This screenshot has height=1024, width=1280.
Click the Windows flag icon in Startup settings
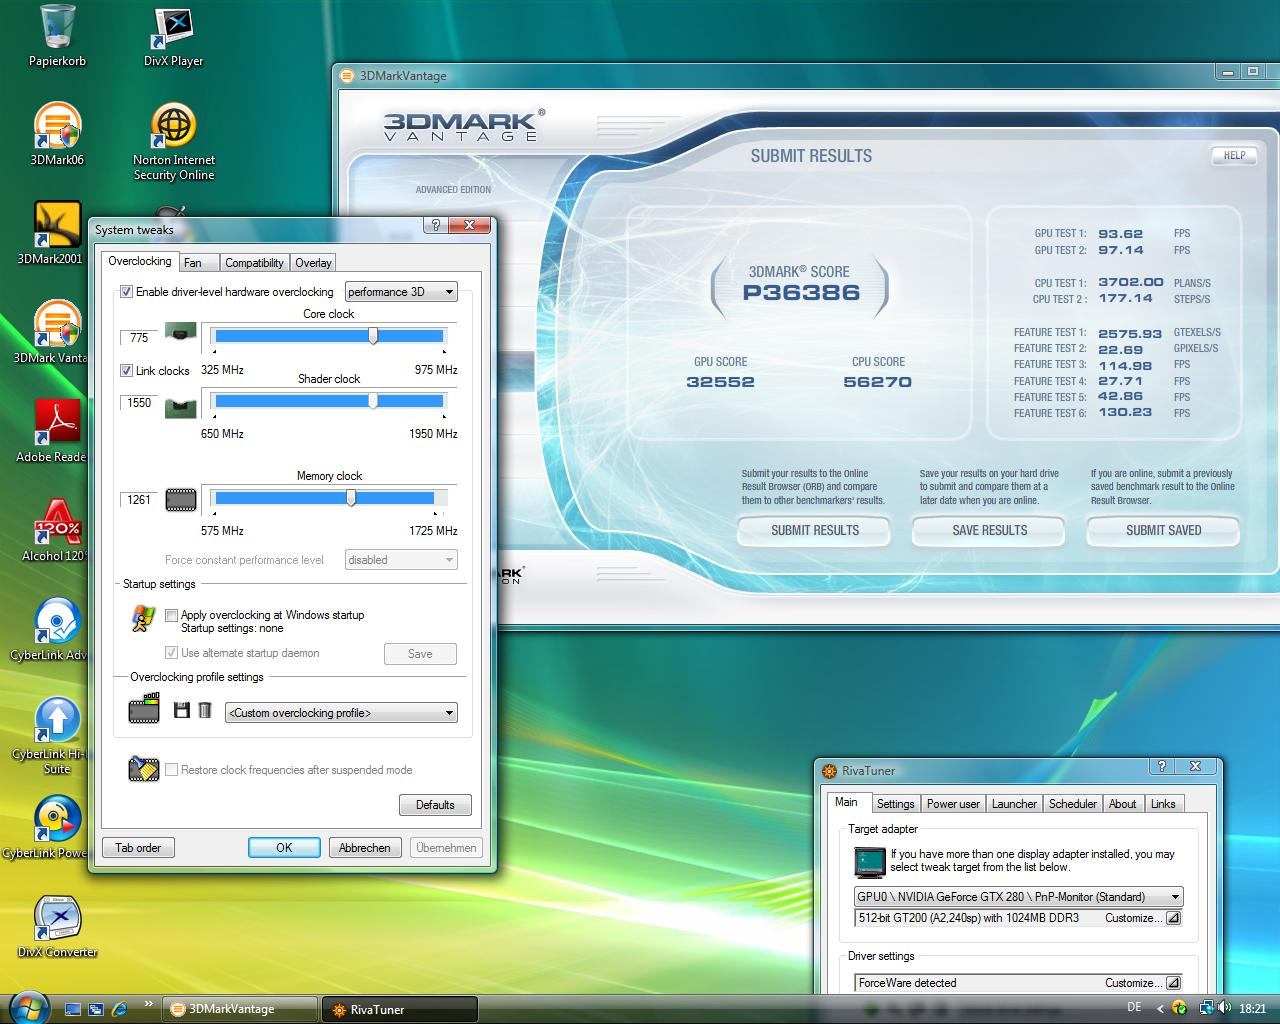pos(143,619)
